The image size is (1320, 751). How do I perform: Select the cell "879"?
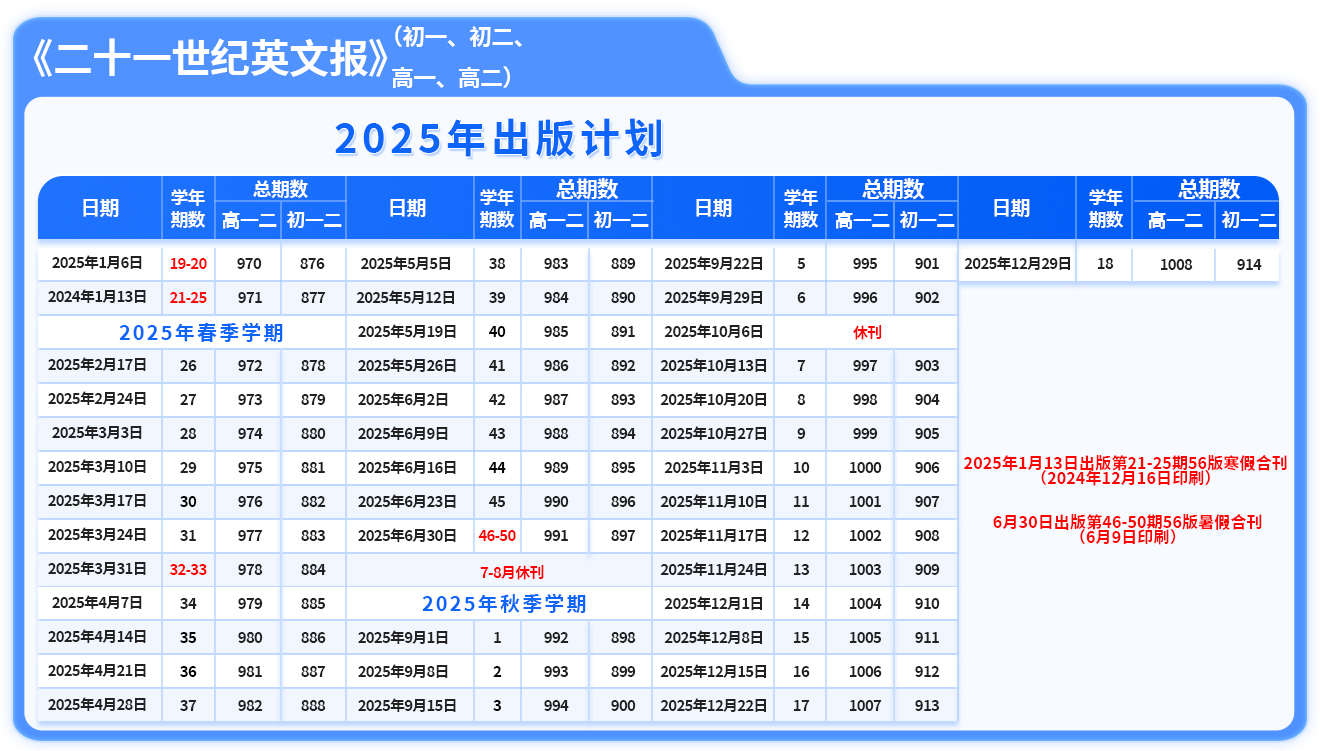click(x=313, y=400)
